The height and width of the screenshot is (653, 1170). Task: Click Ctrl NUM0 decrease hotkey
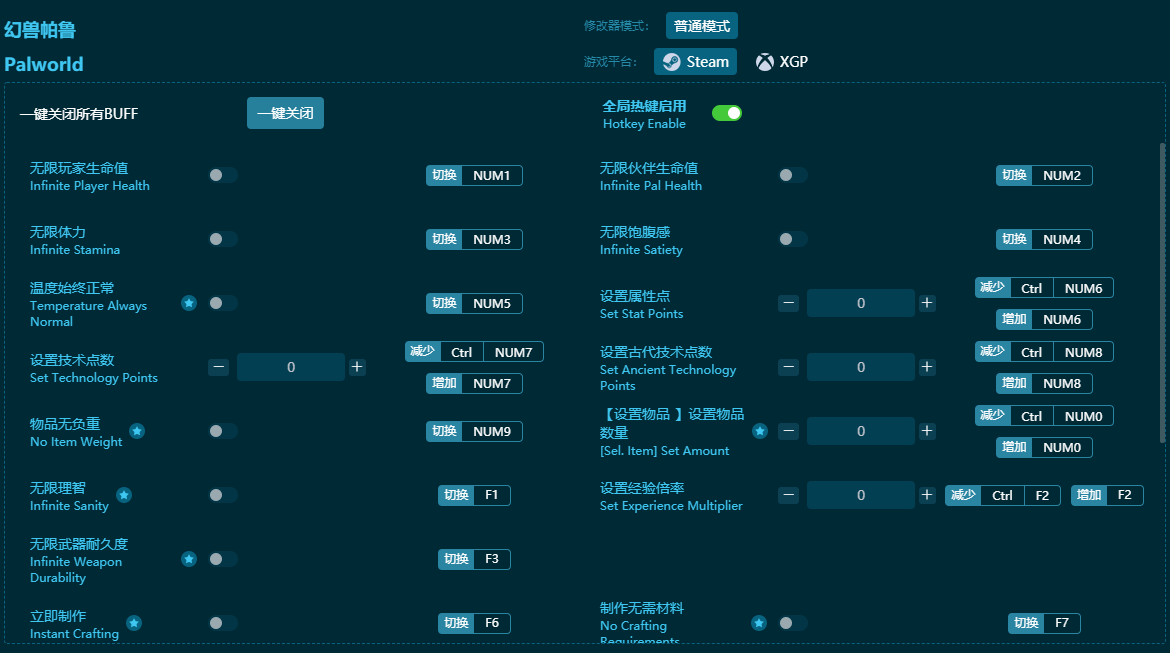click(x=1044, y=416)
